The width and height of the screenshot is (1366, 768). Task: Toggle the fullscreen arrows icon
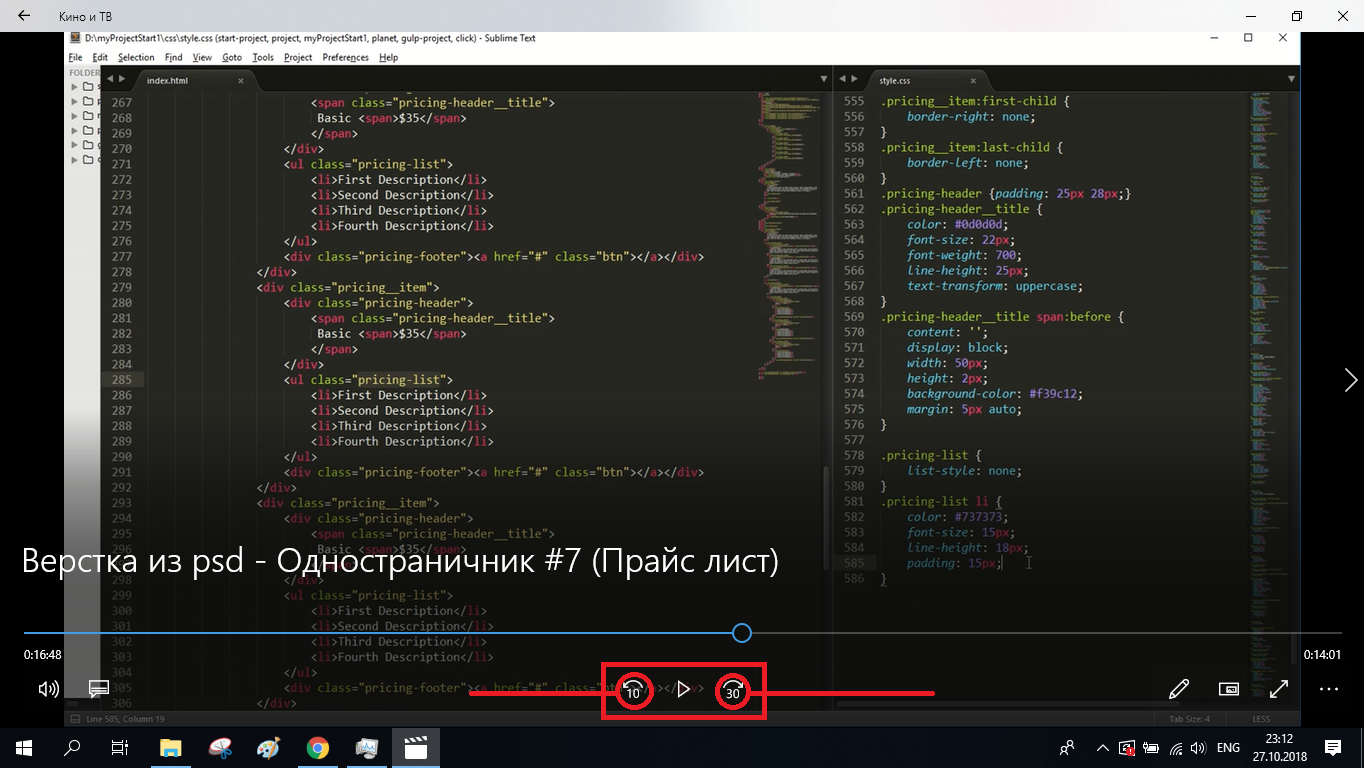1278,689
